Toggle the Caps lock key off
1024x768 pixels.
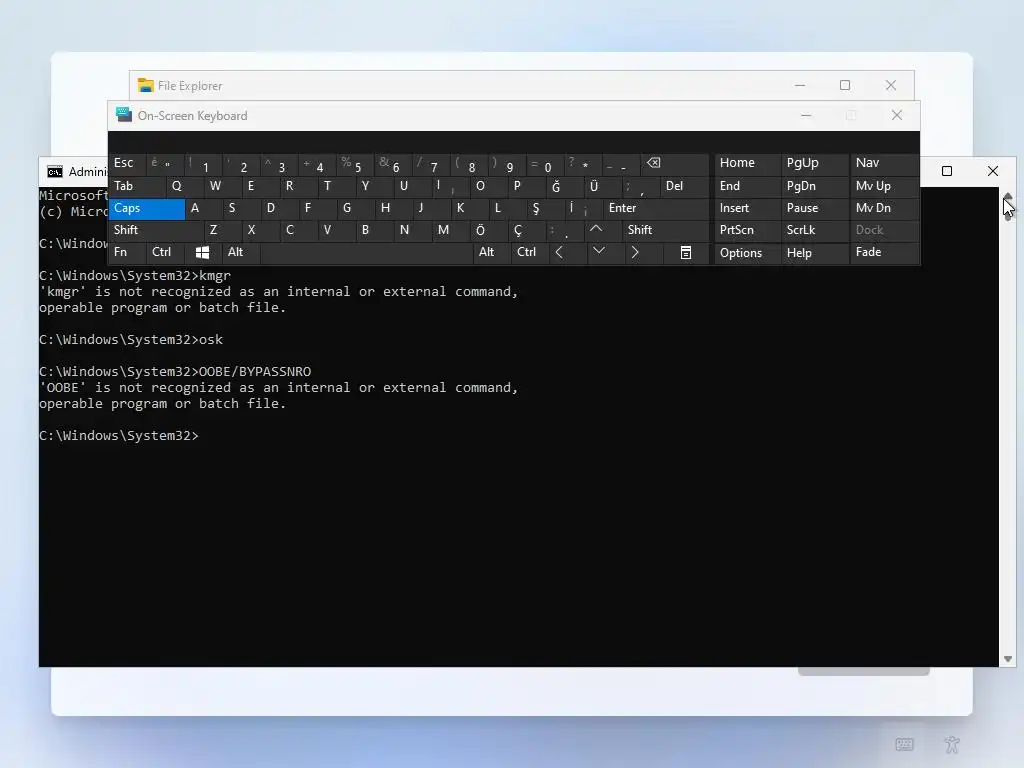[x=147, y=208]
